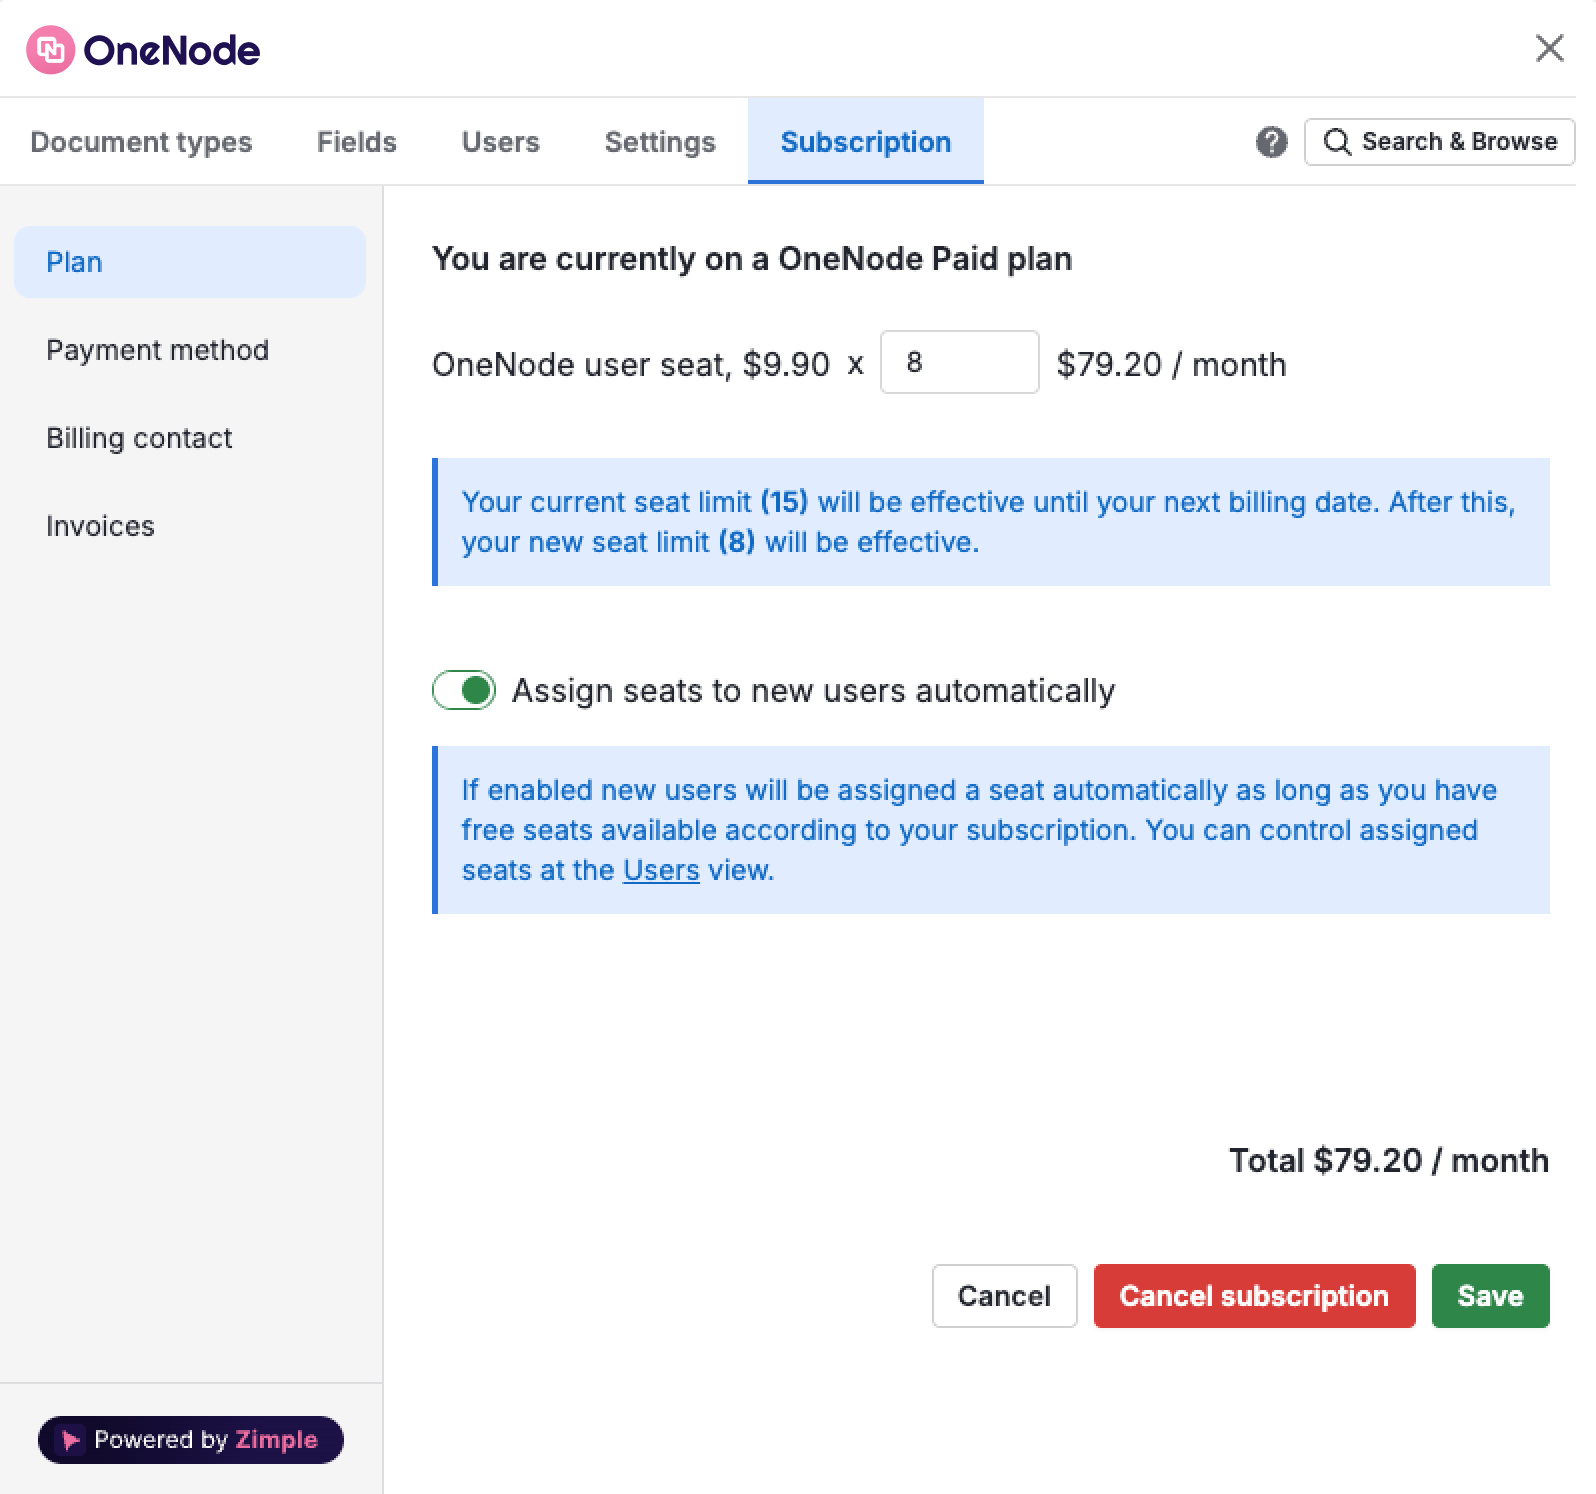The height and width of the screenshot is (1494, 1596).
Task: Switch to Document types tab
Action: click(141, 142)
